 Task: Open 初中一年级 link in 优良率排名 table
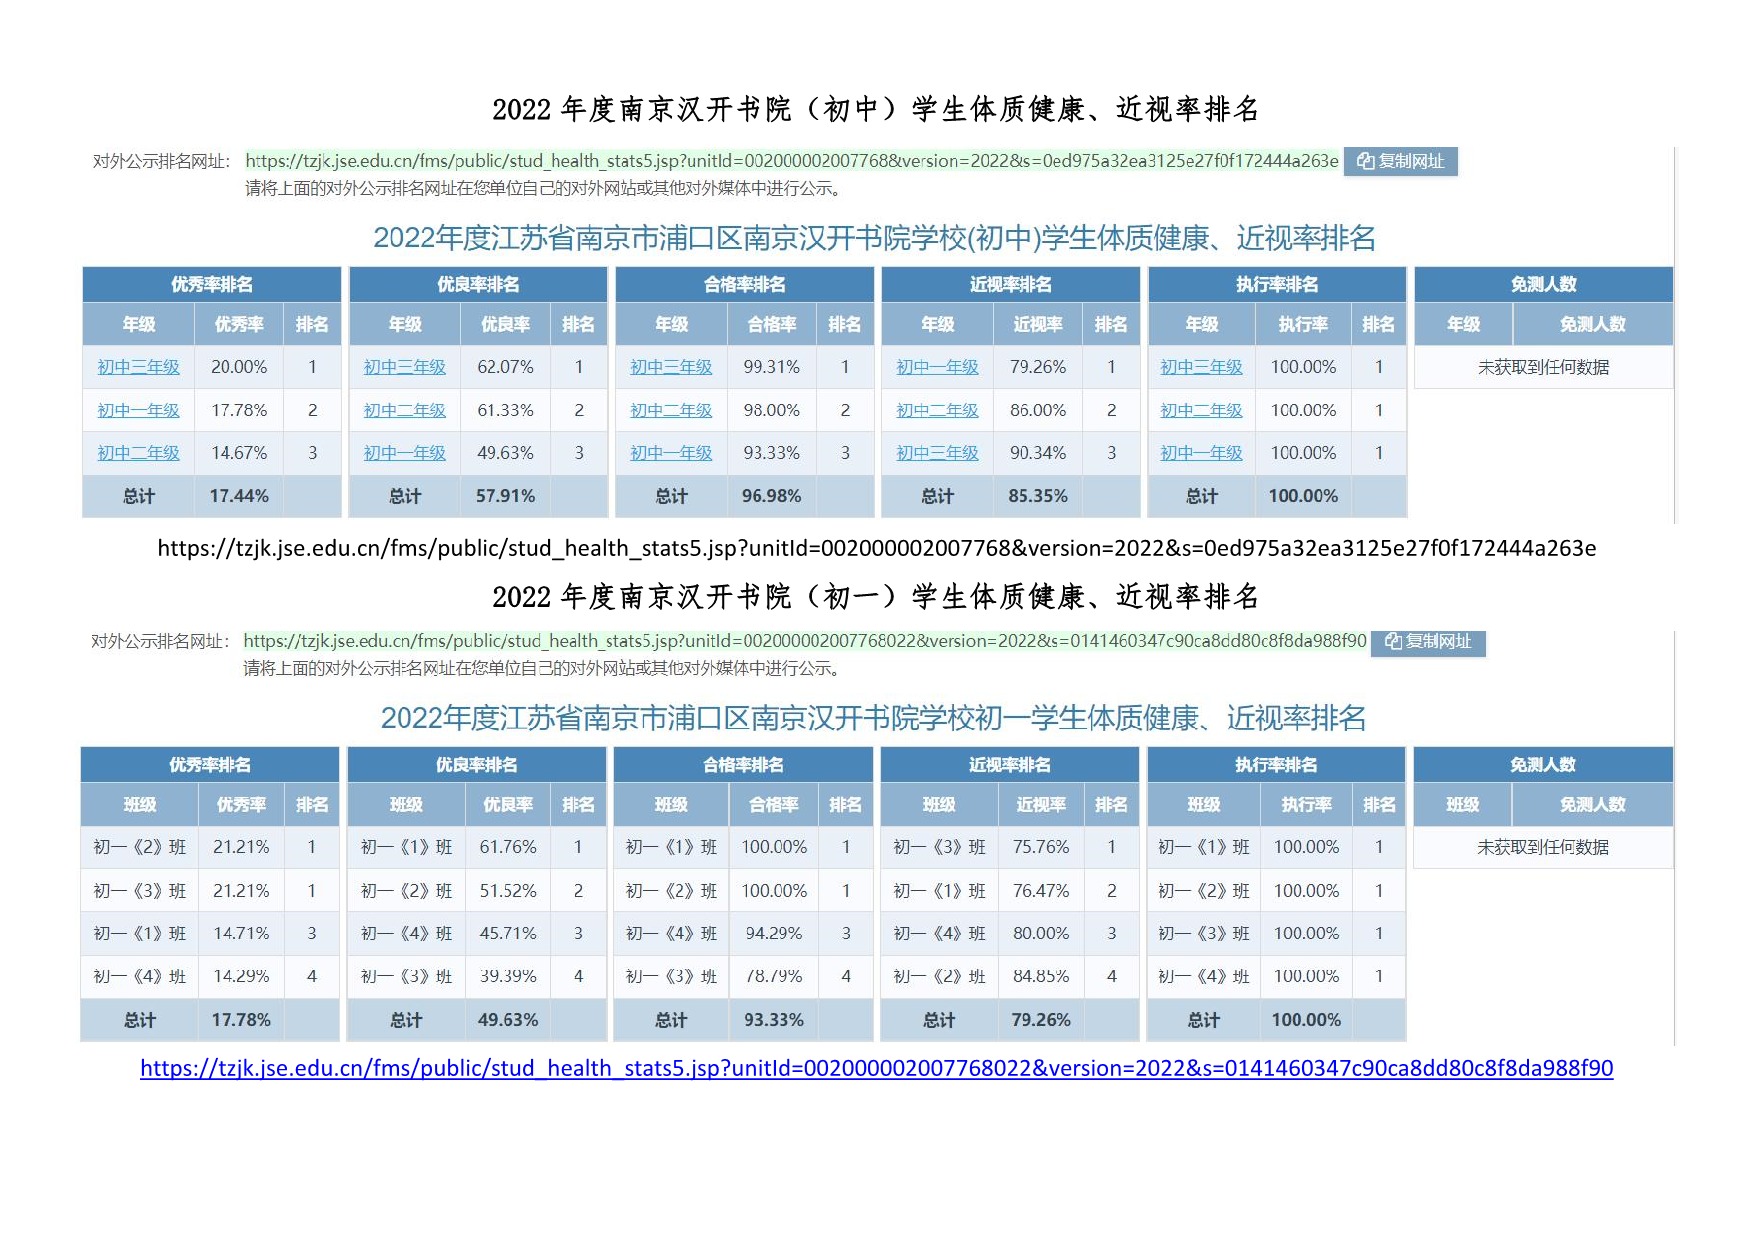pyautogui.click(x=405, y=453)
